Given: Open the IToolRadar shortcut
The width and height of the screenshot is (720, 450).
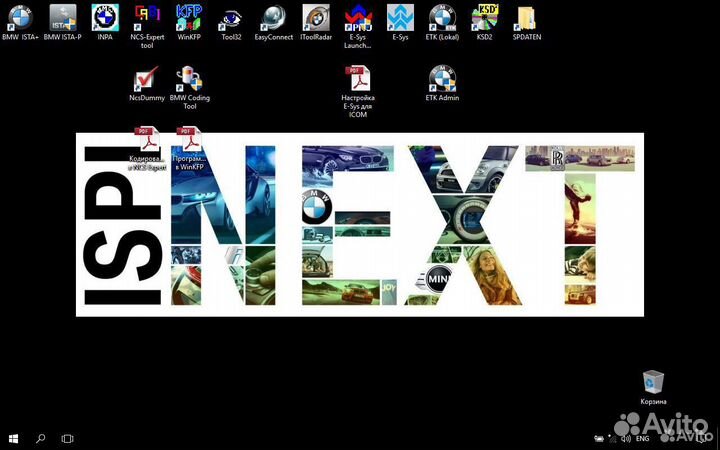Looking at the screenshot, I should 315,18.
